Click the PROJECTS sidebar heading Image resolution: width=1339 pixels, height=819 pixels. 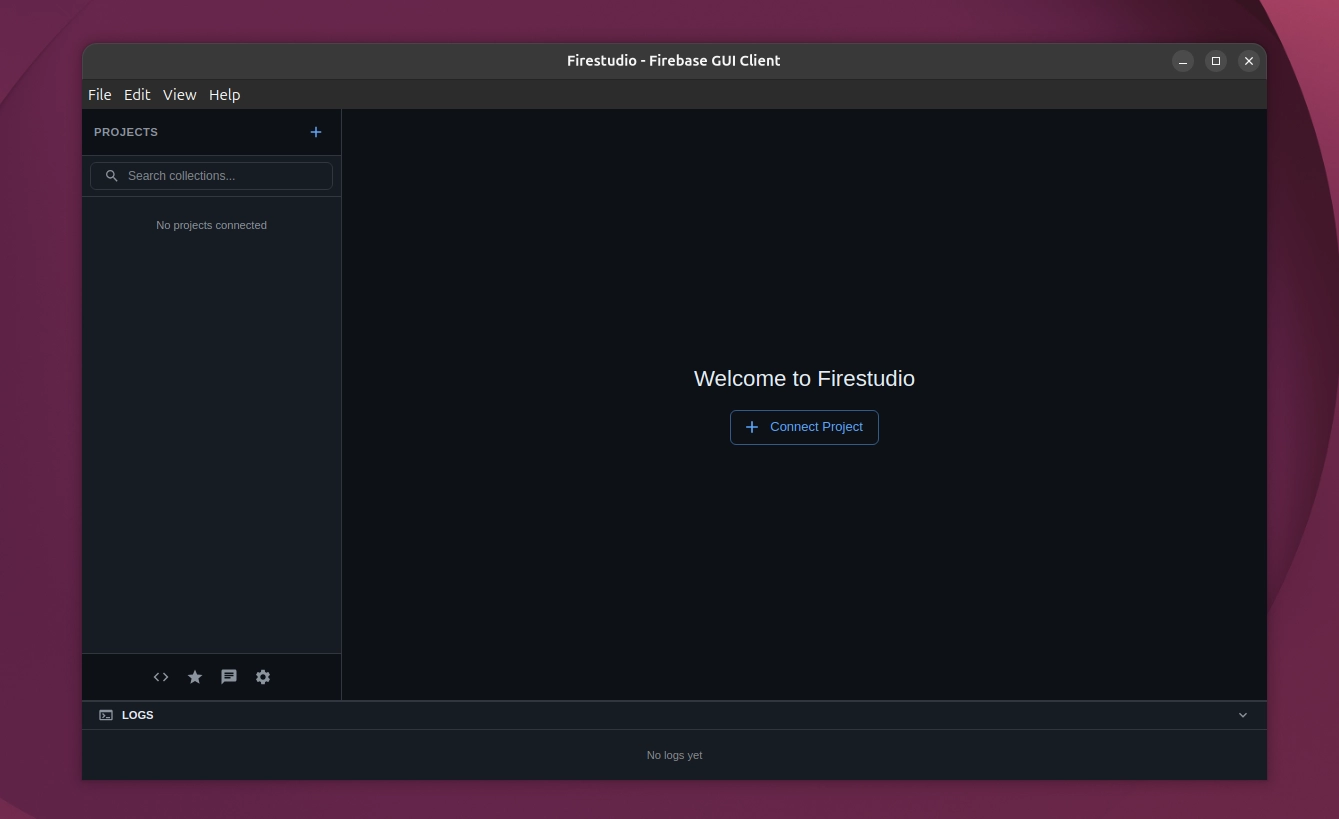coord(126,132)
